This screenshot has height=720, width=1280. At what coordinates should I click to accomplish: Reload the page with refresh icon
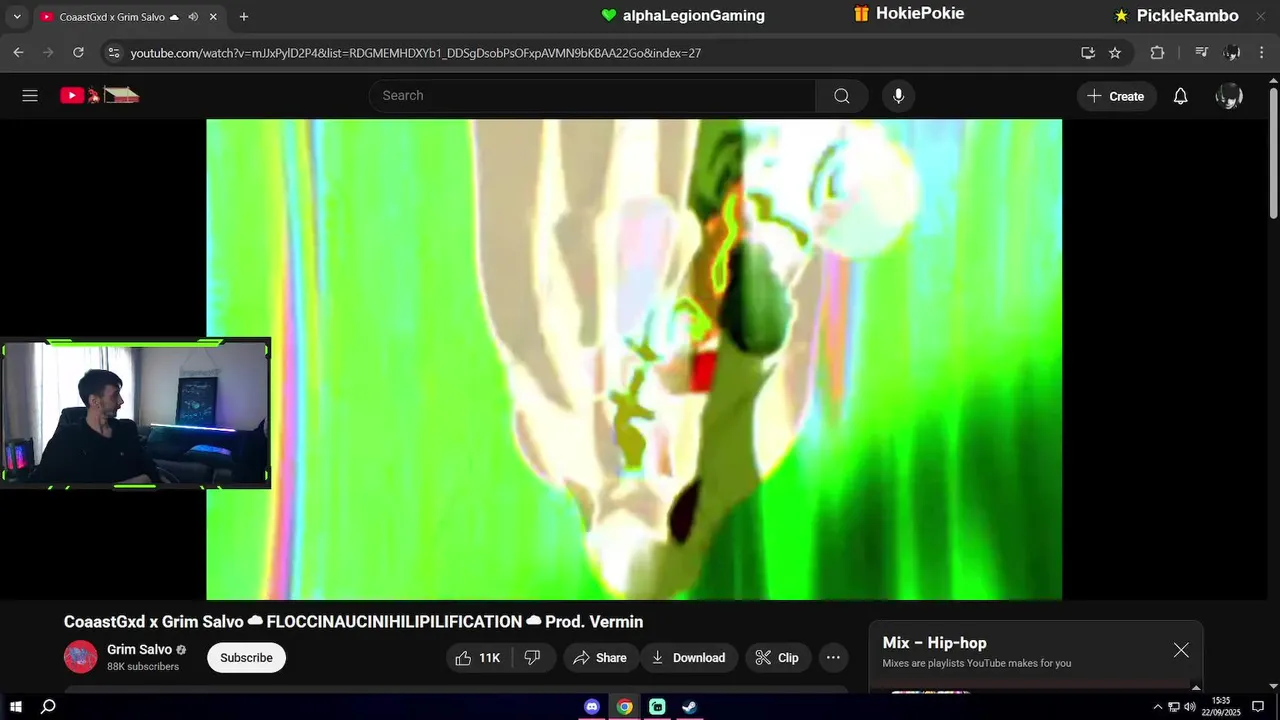78,53
